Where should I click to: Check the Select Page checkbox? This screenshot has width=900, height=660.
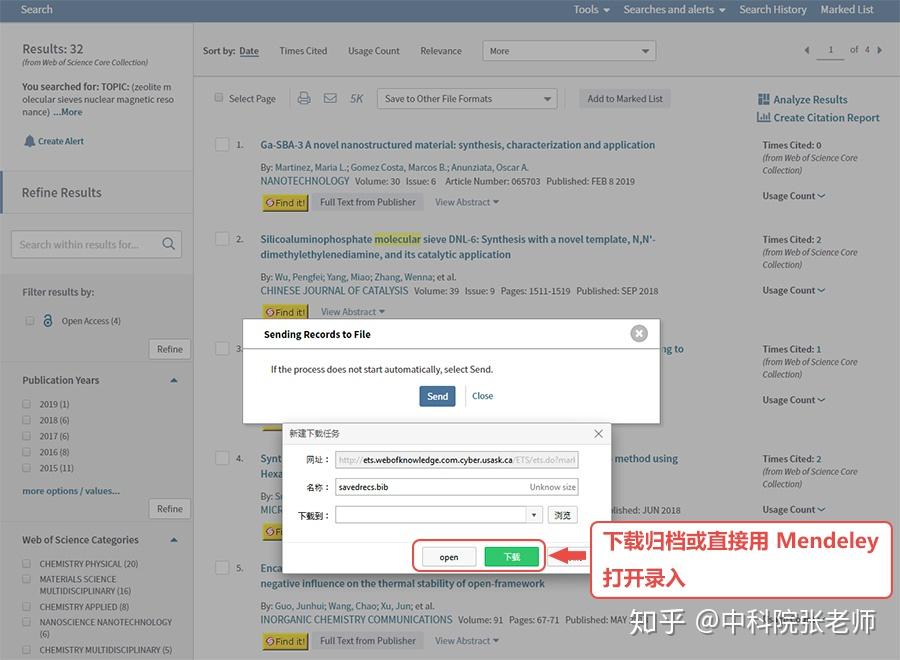pos(219,98)
